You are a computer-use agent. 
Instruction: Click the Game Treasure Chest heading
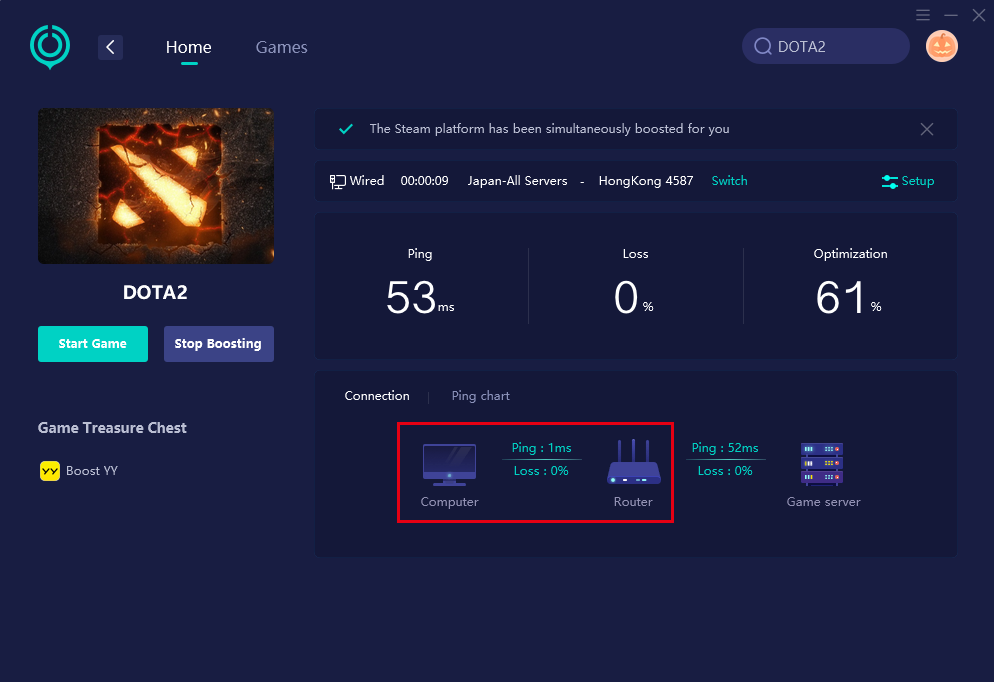point(112,428)
